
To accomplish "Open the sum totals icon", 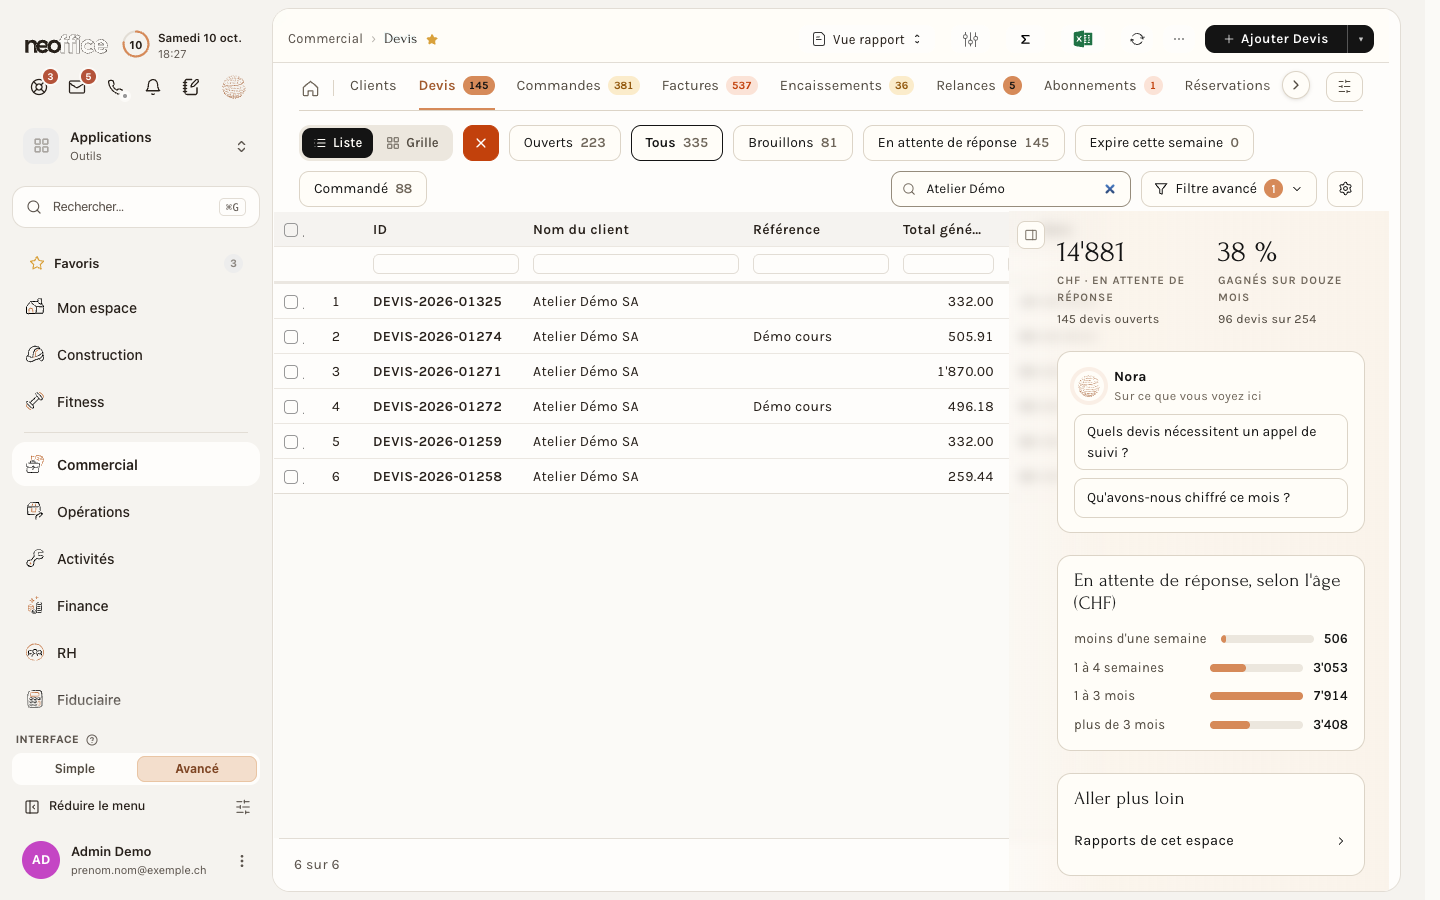I will [x=1025, y=39].
